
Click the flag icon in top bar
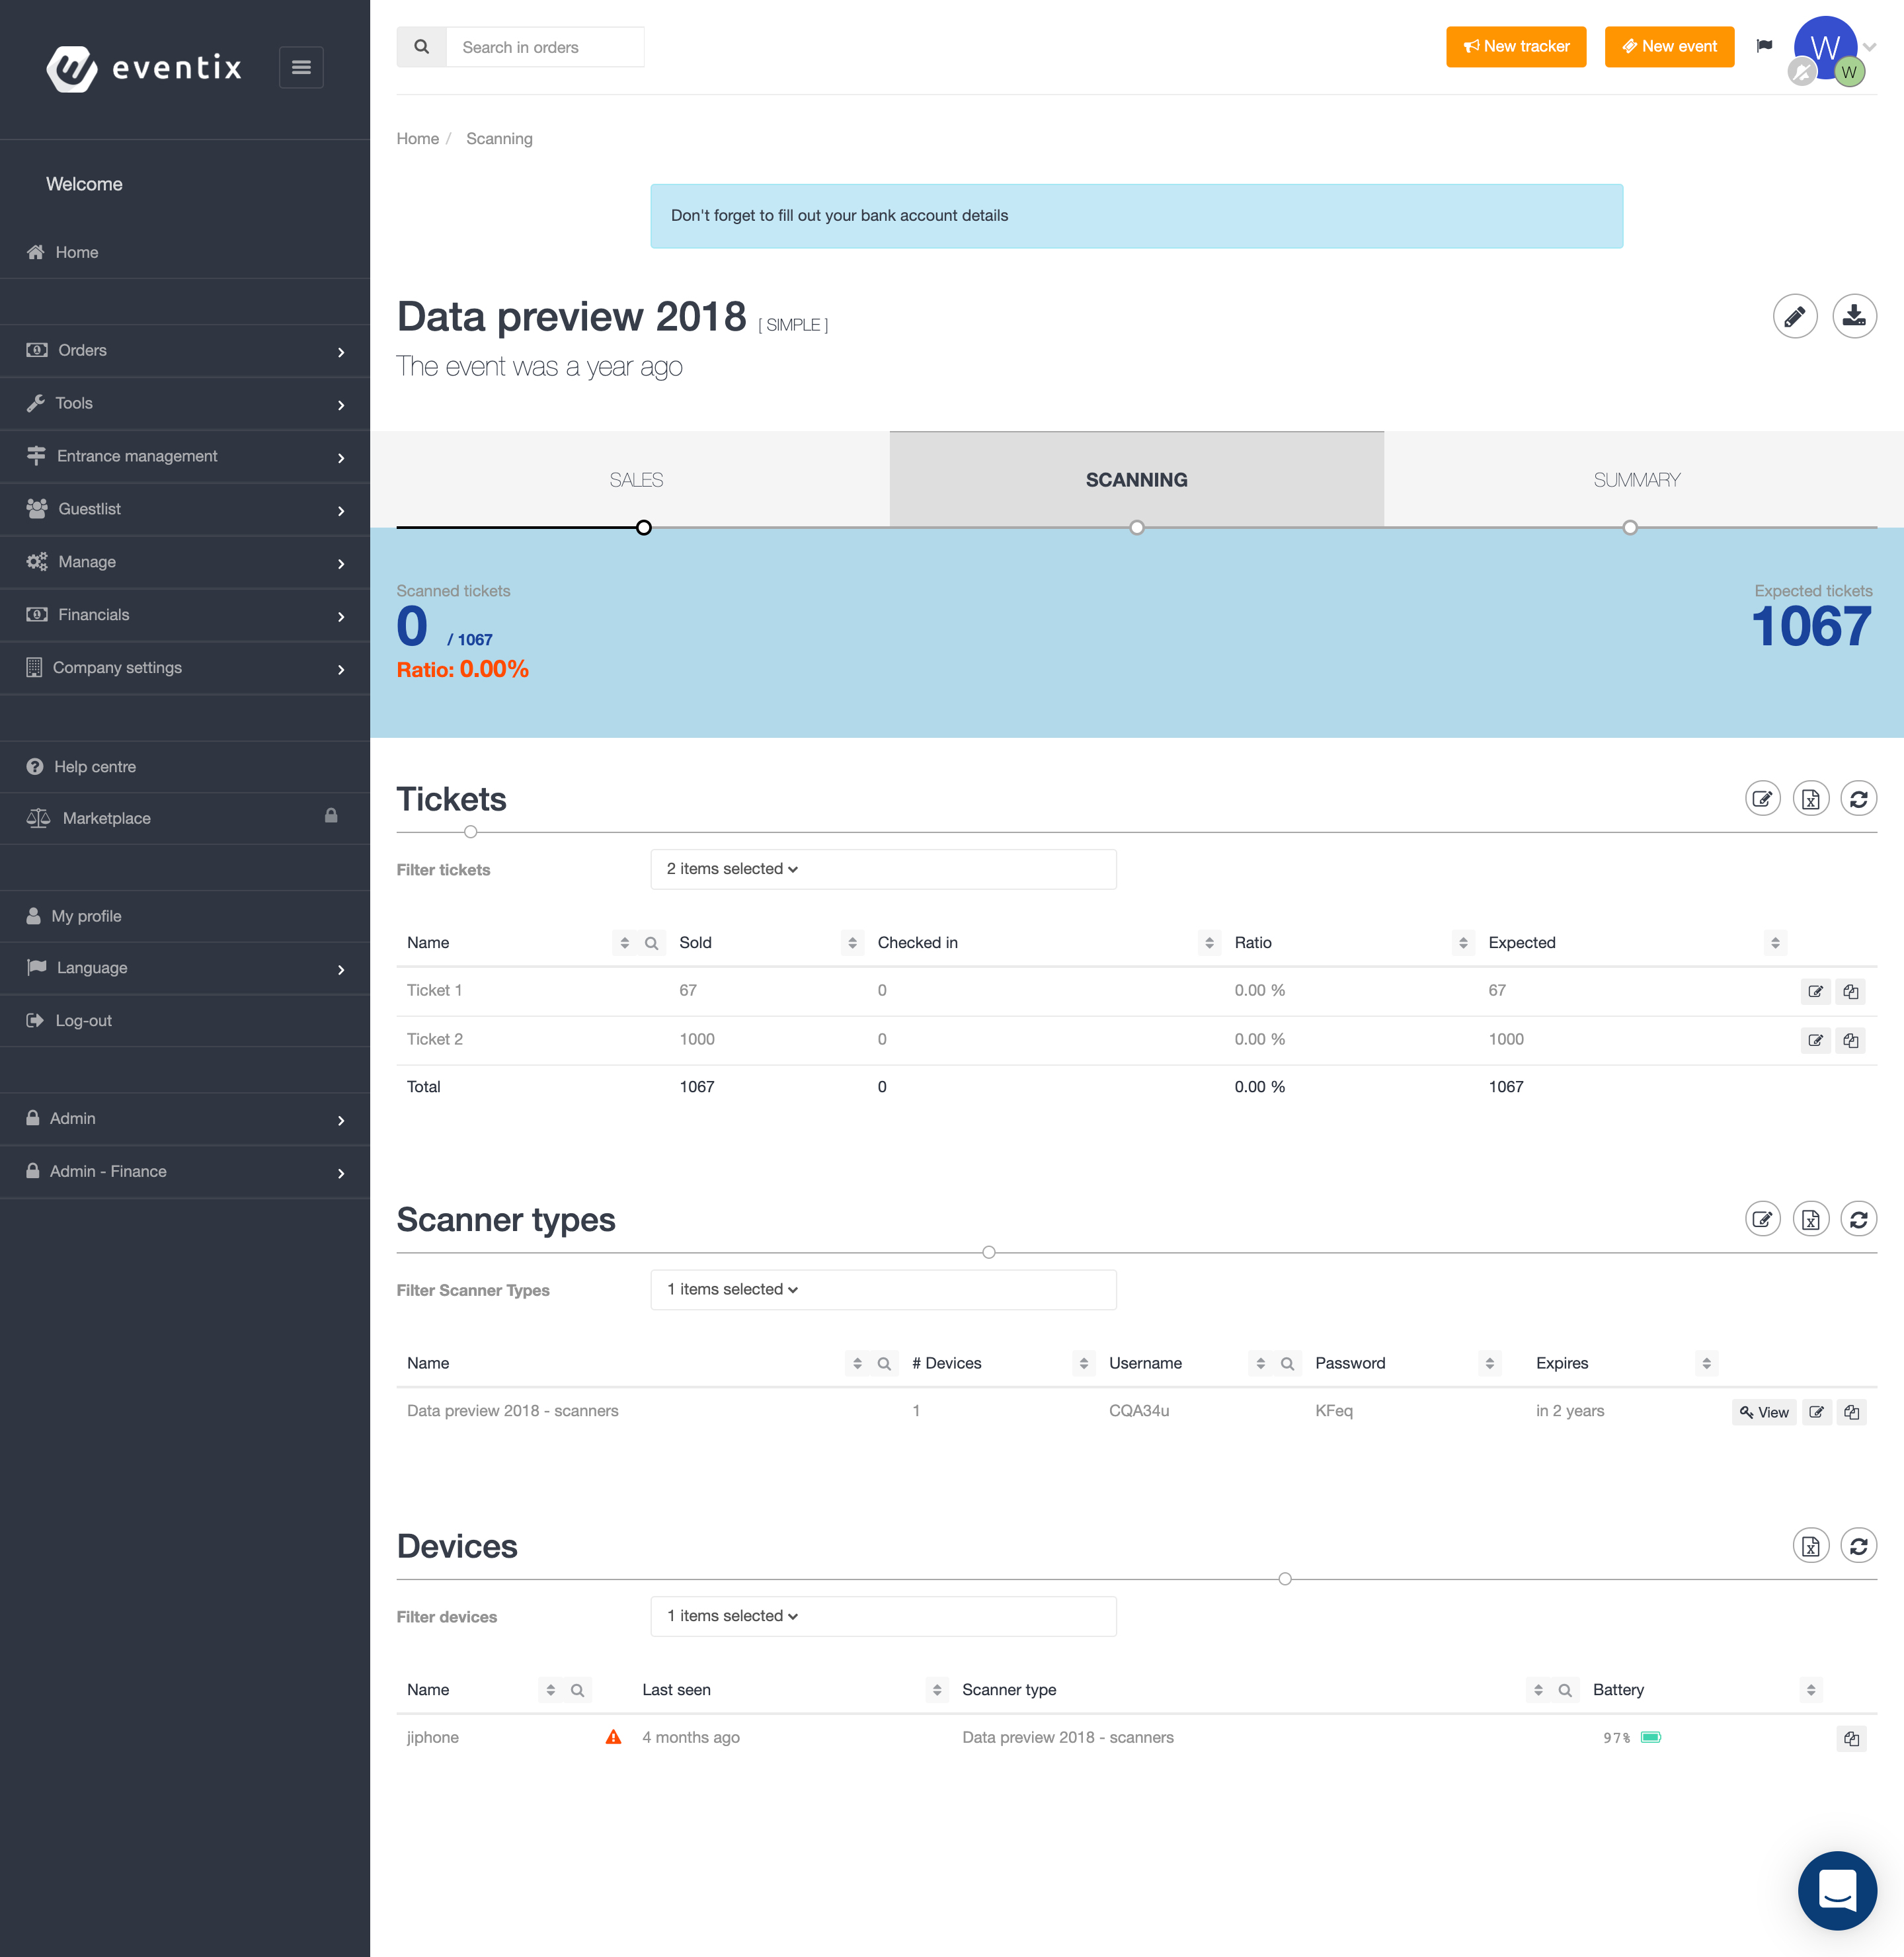1764,46
